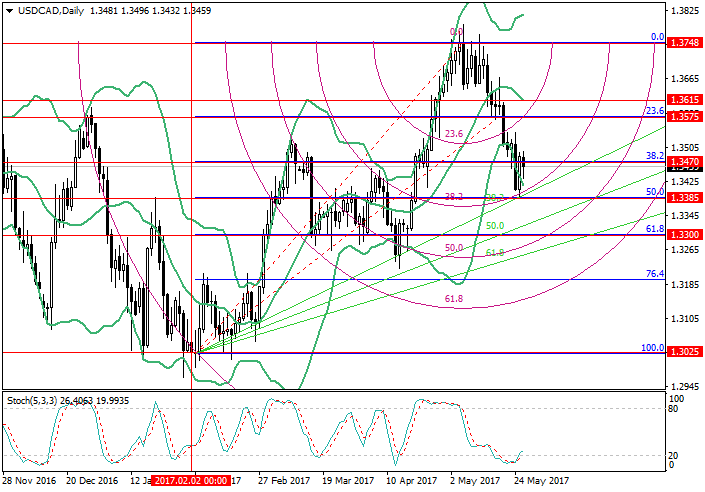Click the 1.2945 value on price axis
Viewport: 705px width, 492px height.
tap(685, 387)
